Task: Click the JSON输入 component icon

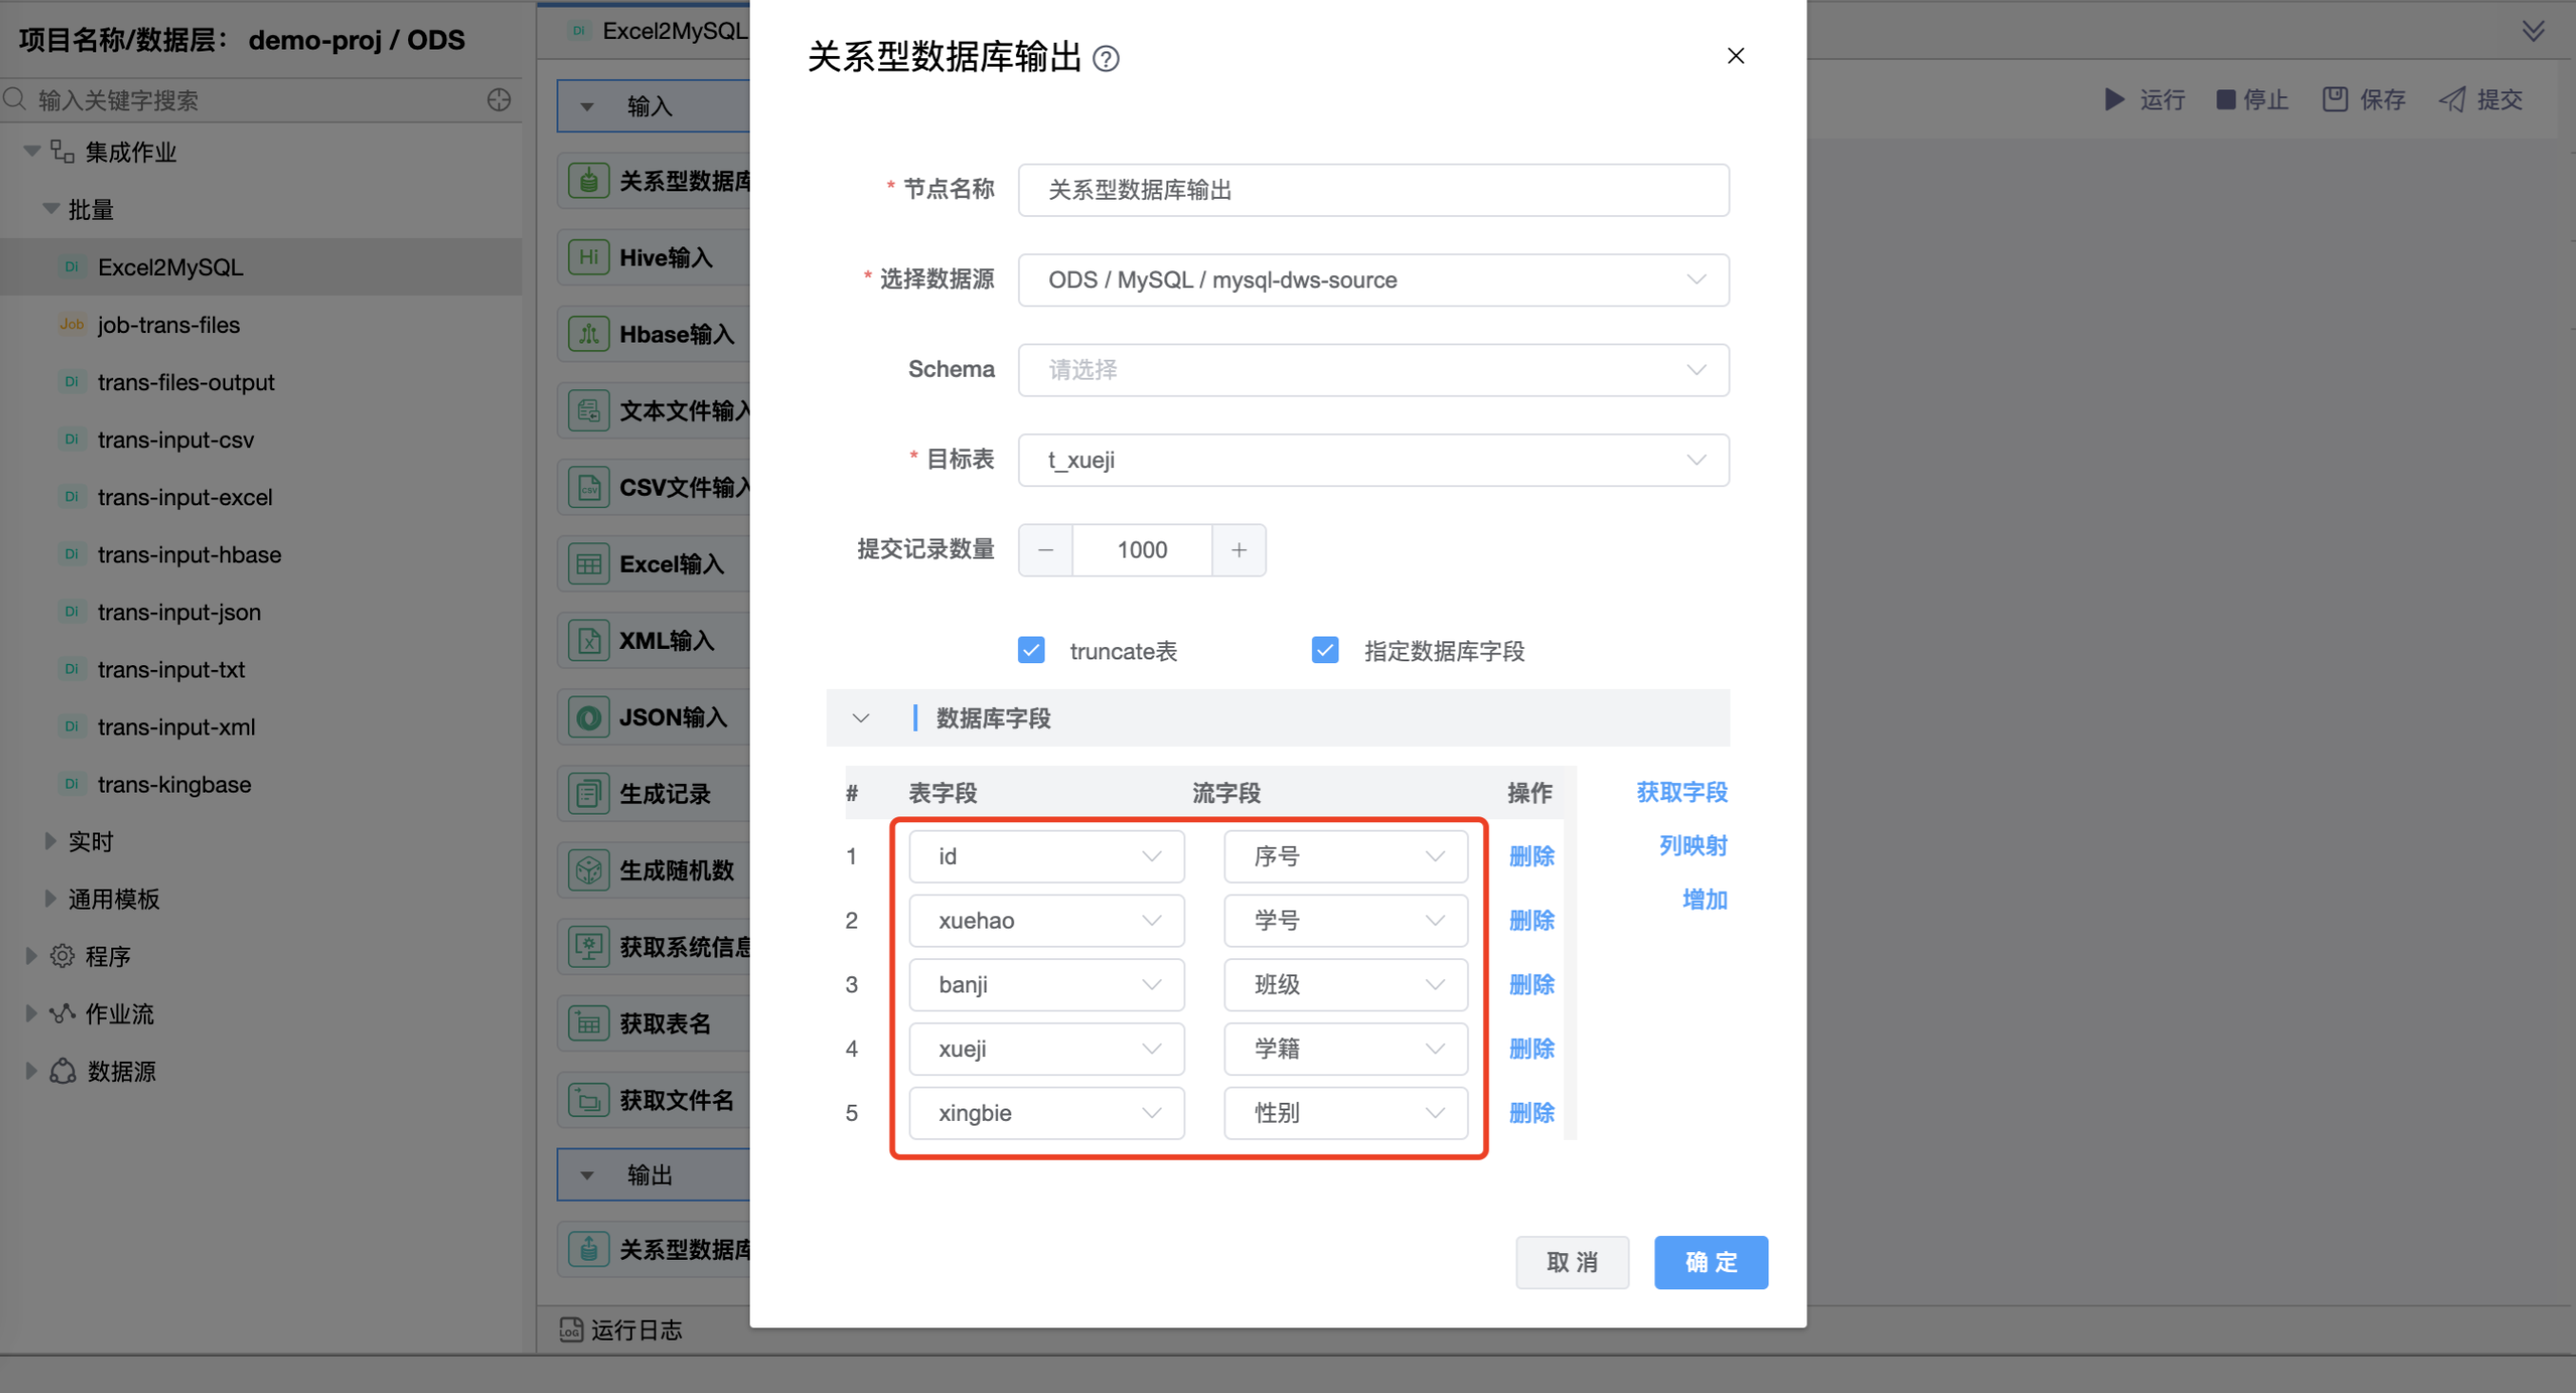Action: [588, 718]
